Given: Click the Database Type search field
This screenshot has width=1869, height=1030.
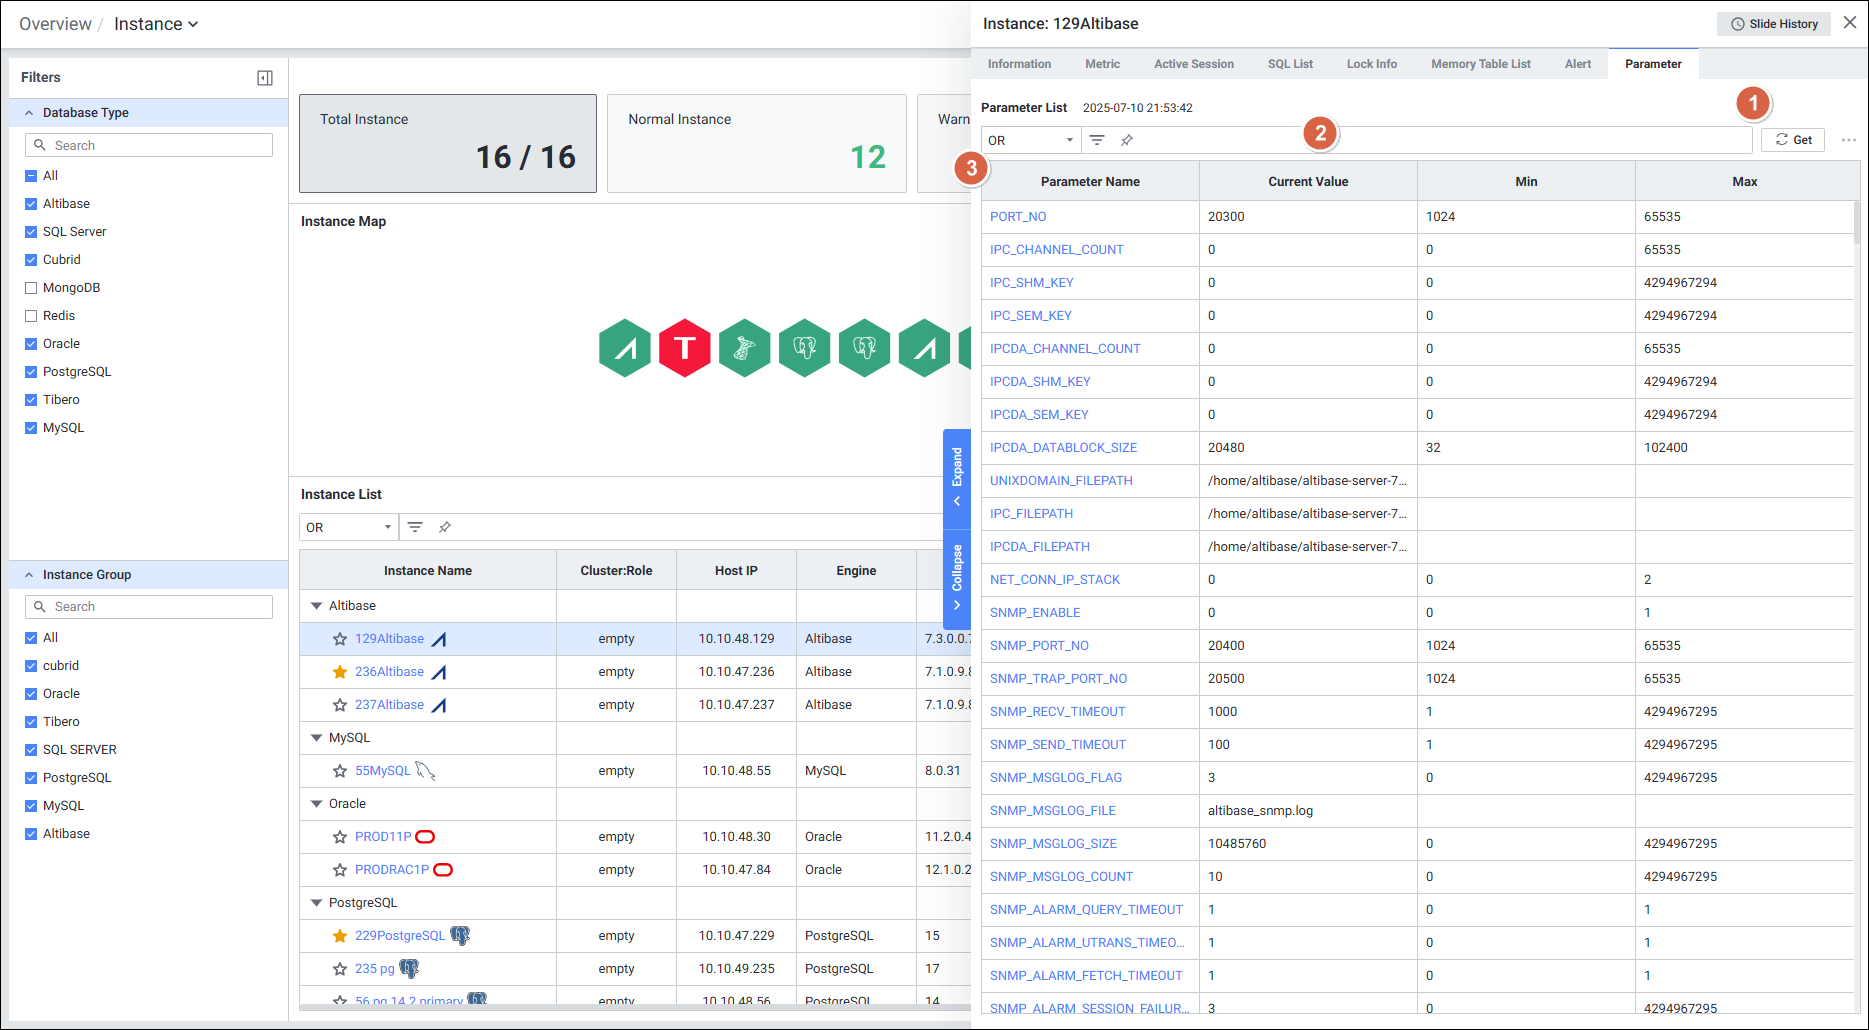Looking at the screenshot, I should click(x=149, y=145).
